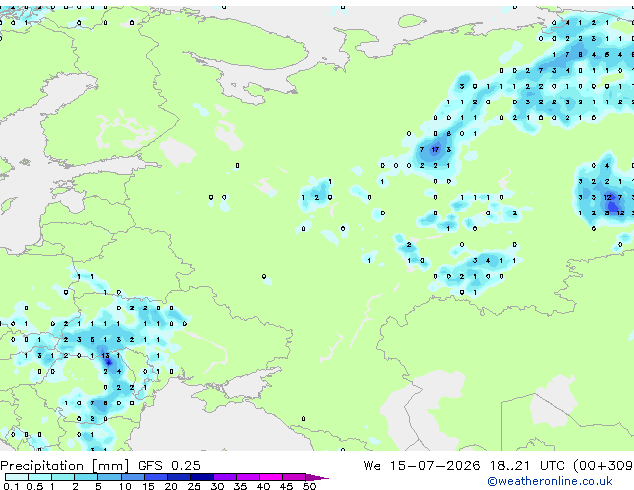This screenshot has height=490, width=634.
Task: Click the legend arrow tip above 50
Action: pyautogui.click(x=317, y=478)
